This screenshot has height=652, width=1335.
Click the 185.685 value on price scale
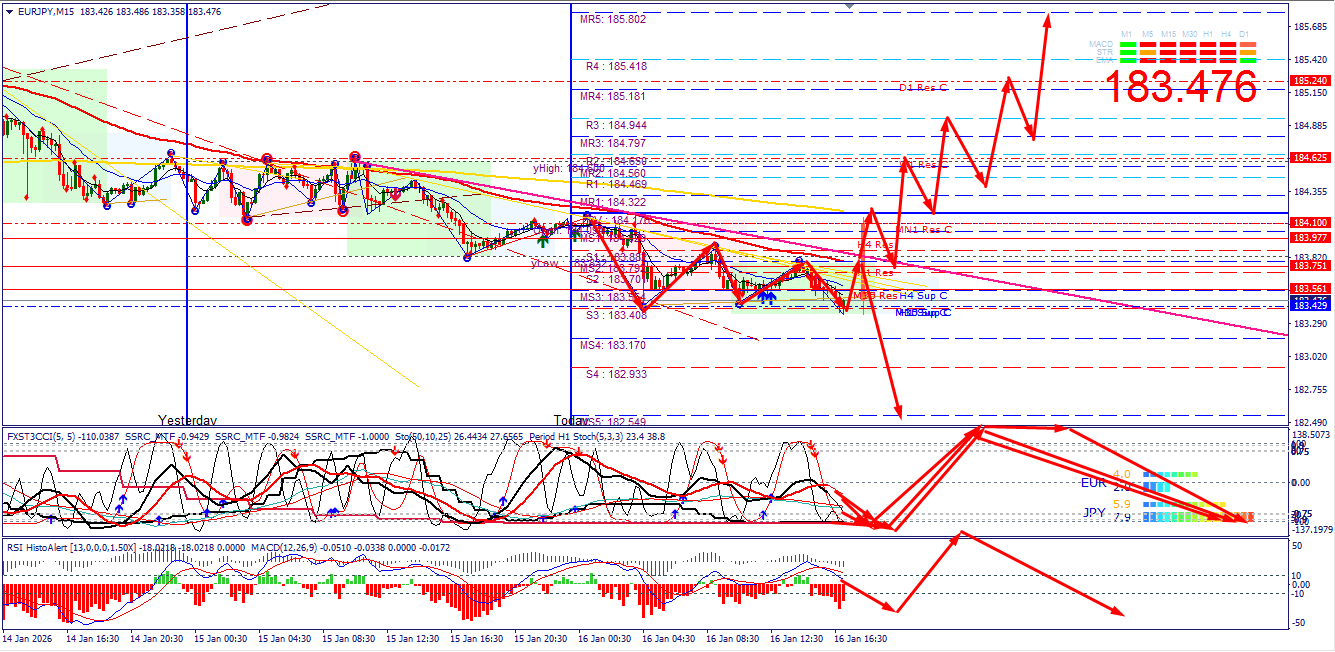pos(1311,27)
